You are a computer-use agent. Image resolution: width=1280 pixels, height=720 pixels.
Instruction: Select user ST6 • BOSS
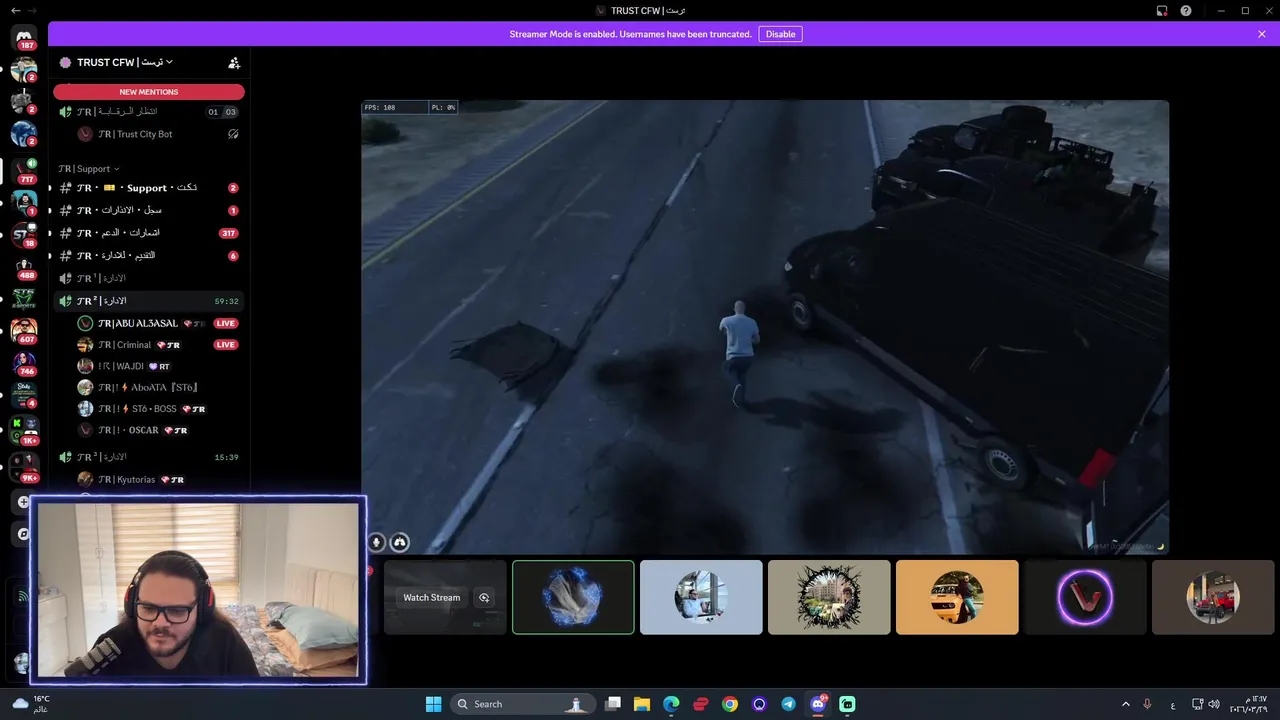pos(157,409)
